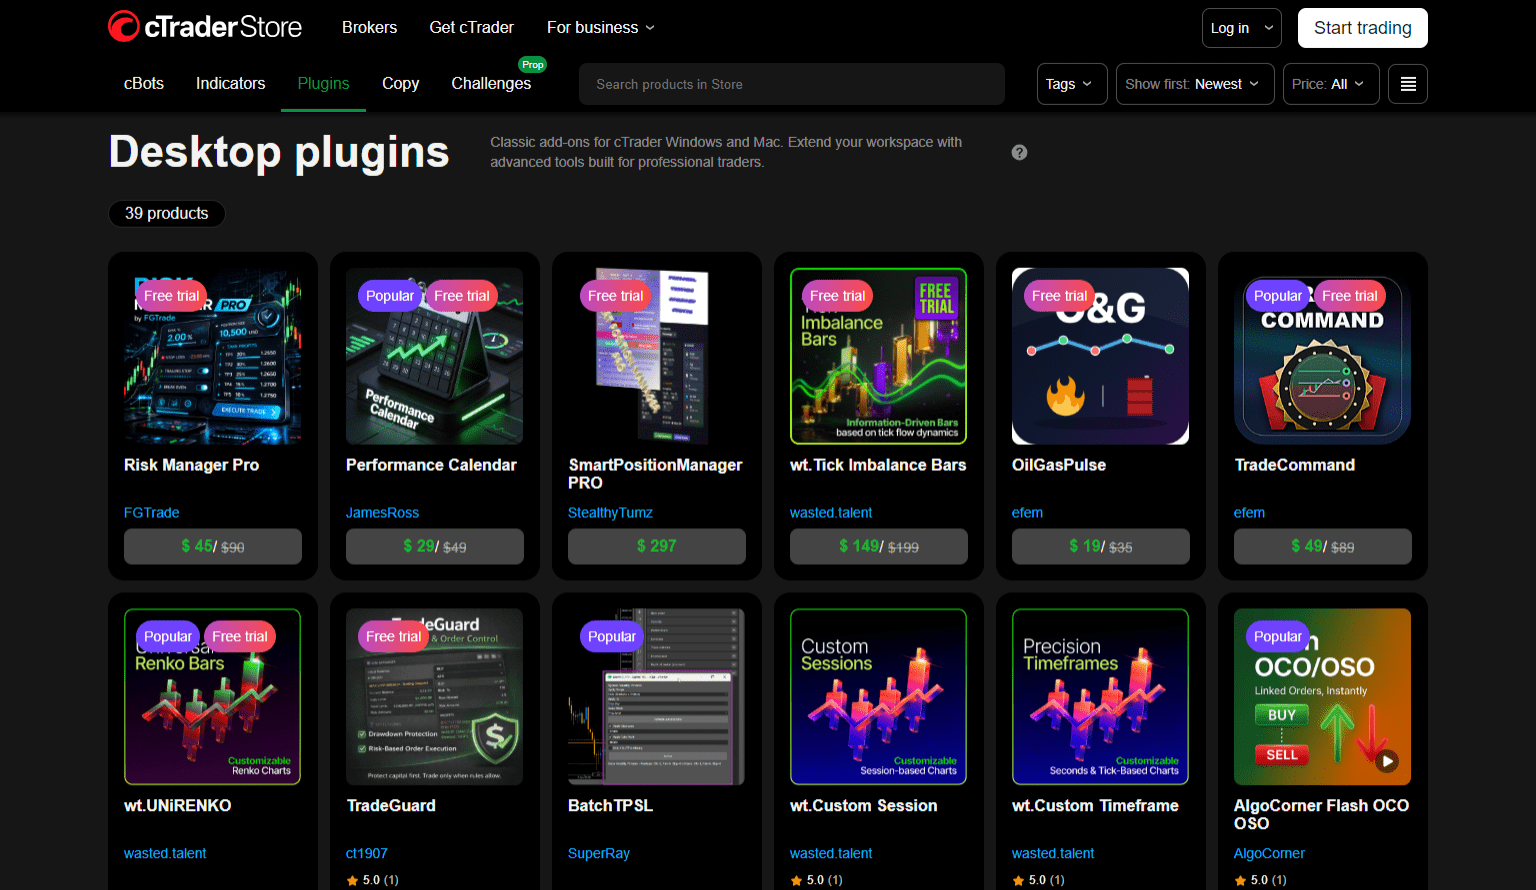This screenshot has width=1536, height=890.
Task: Click the cTrader Store logo icon
Action: click(123, 26)
